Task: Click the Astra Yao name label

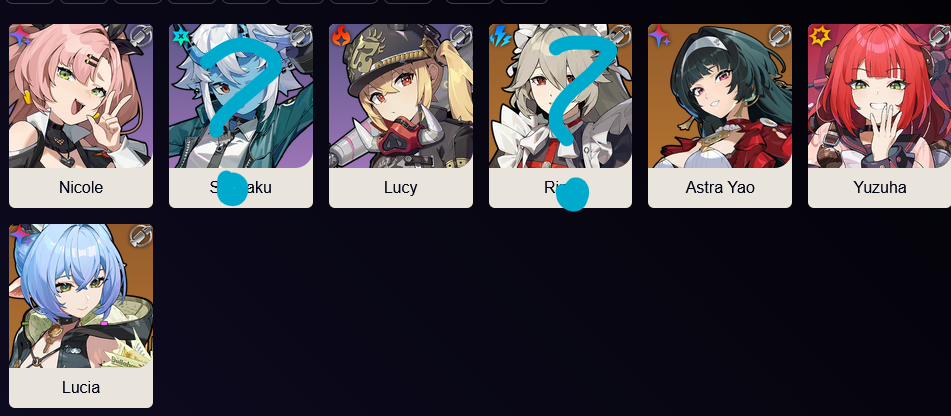Action: [720, 187]
